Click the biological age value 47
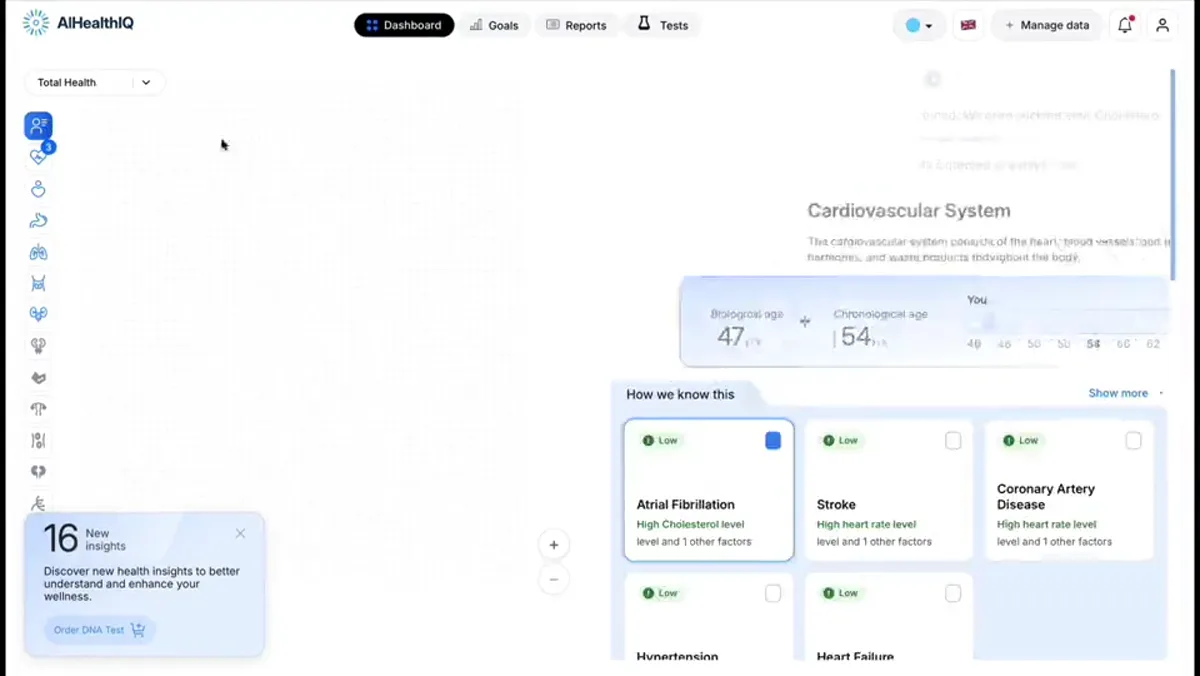1200x676 pixels. click(x=730, y=337)
